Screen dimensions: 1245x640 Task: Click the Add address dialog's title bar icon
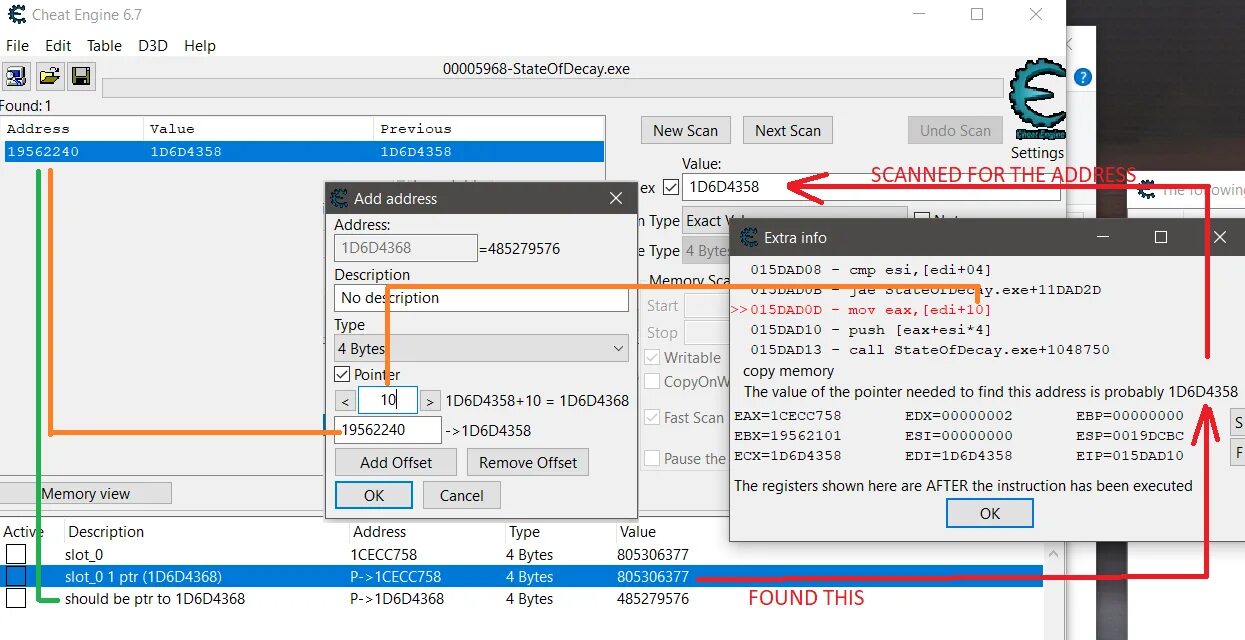click(337, 199)
